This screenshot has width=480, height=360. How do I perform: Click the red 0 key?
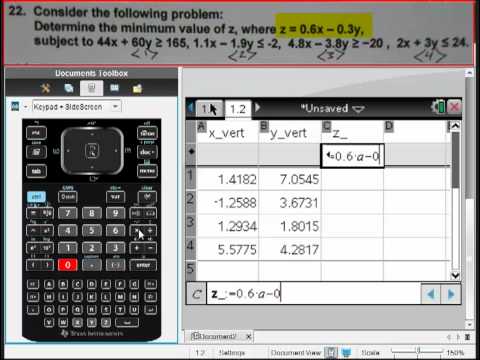click(x=68, y=265)
